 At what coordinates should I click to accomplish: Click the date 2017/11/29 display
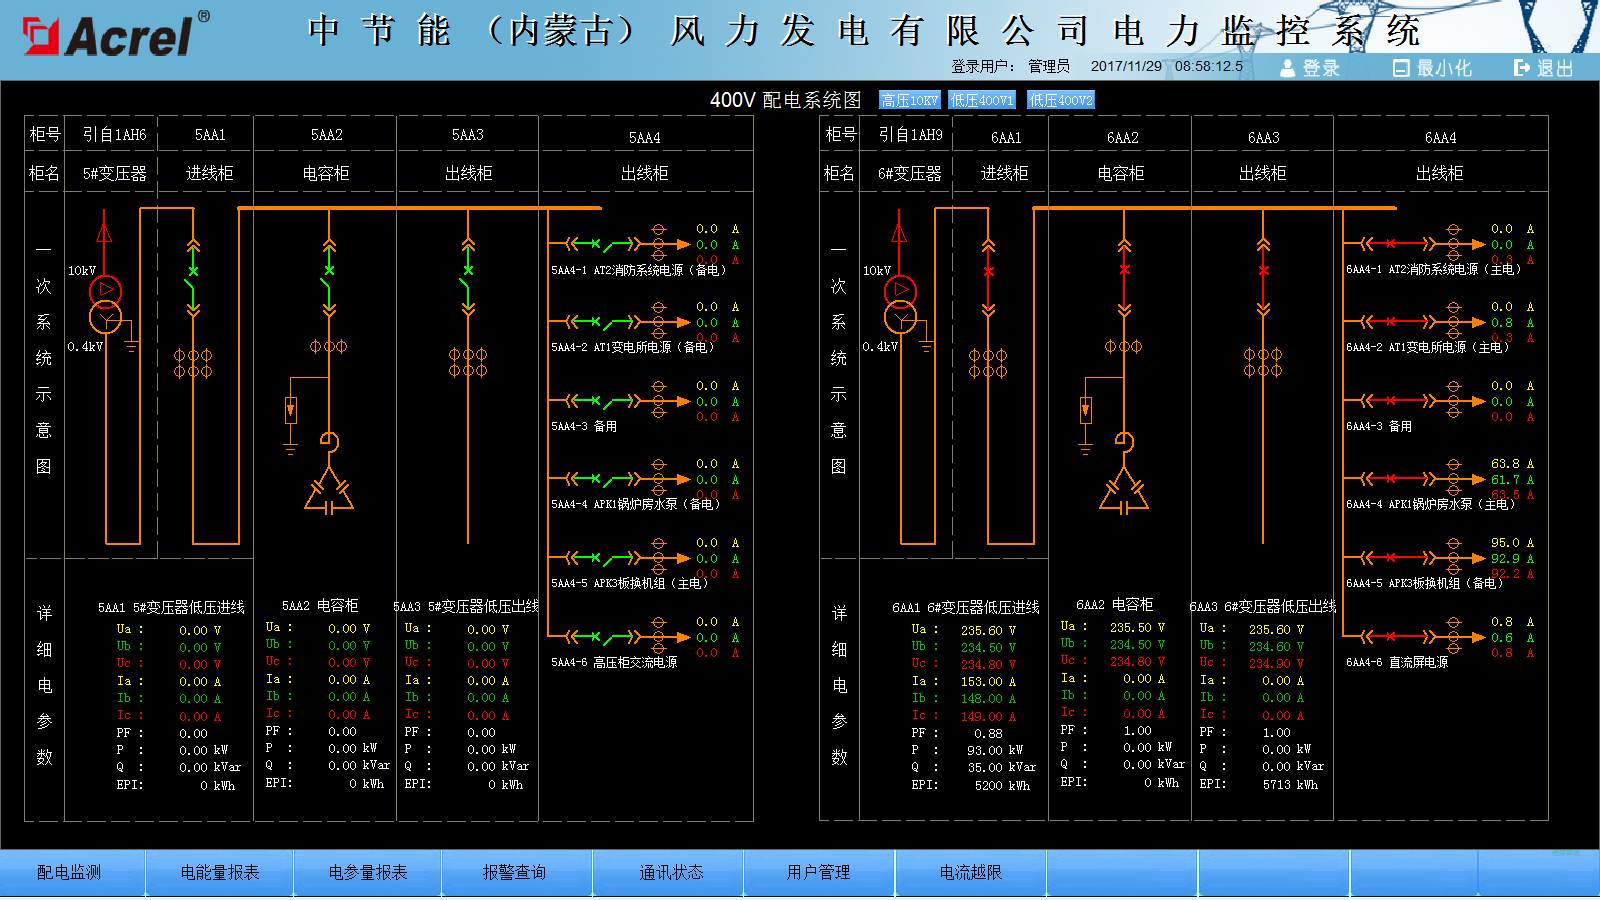pyautogui.click(x=1126, y=66)
